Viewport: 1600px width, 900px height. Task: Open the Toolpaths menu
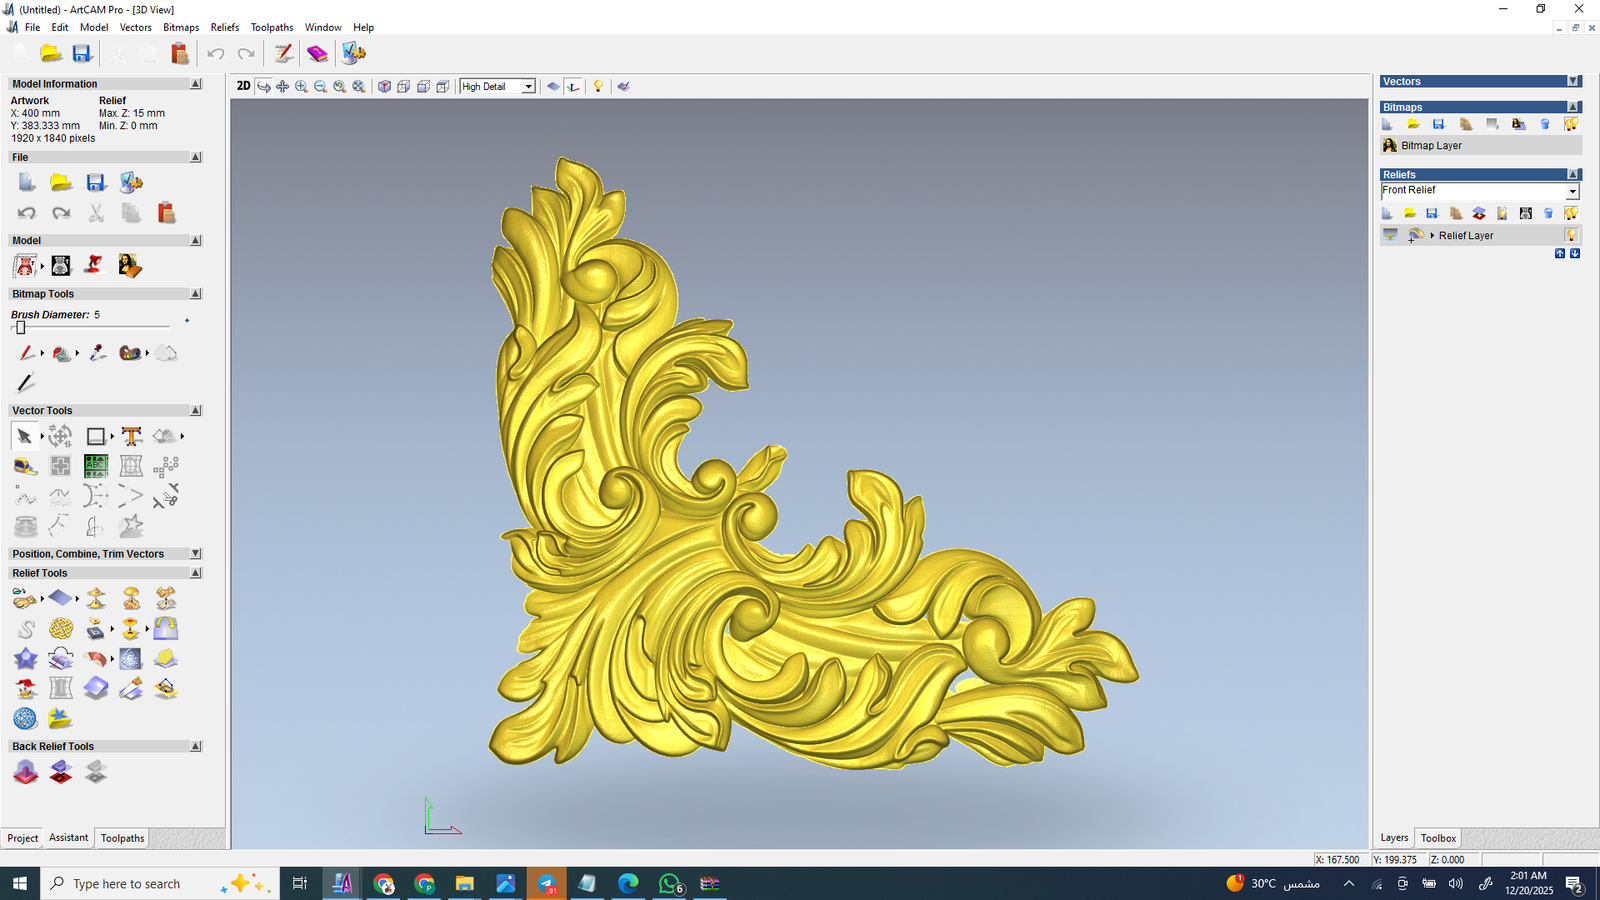pos(271,27)
